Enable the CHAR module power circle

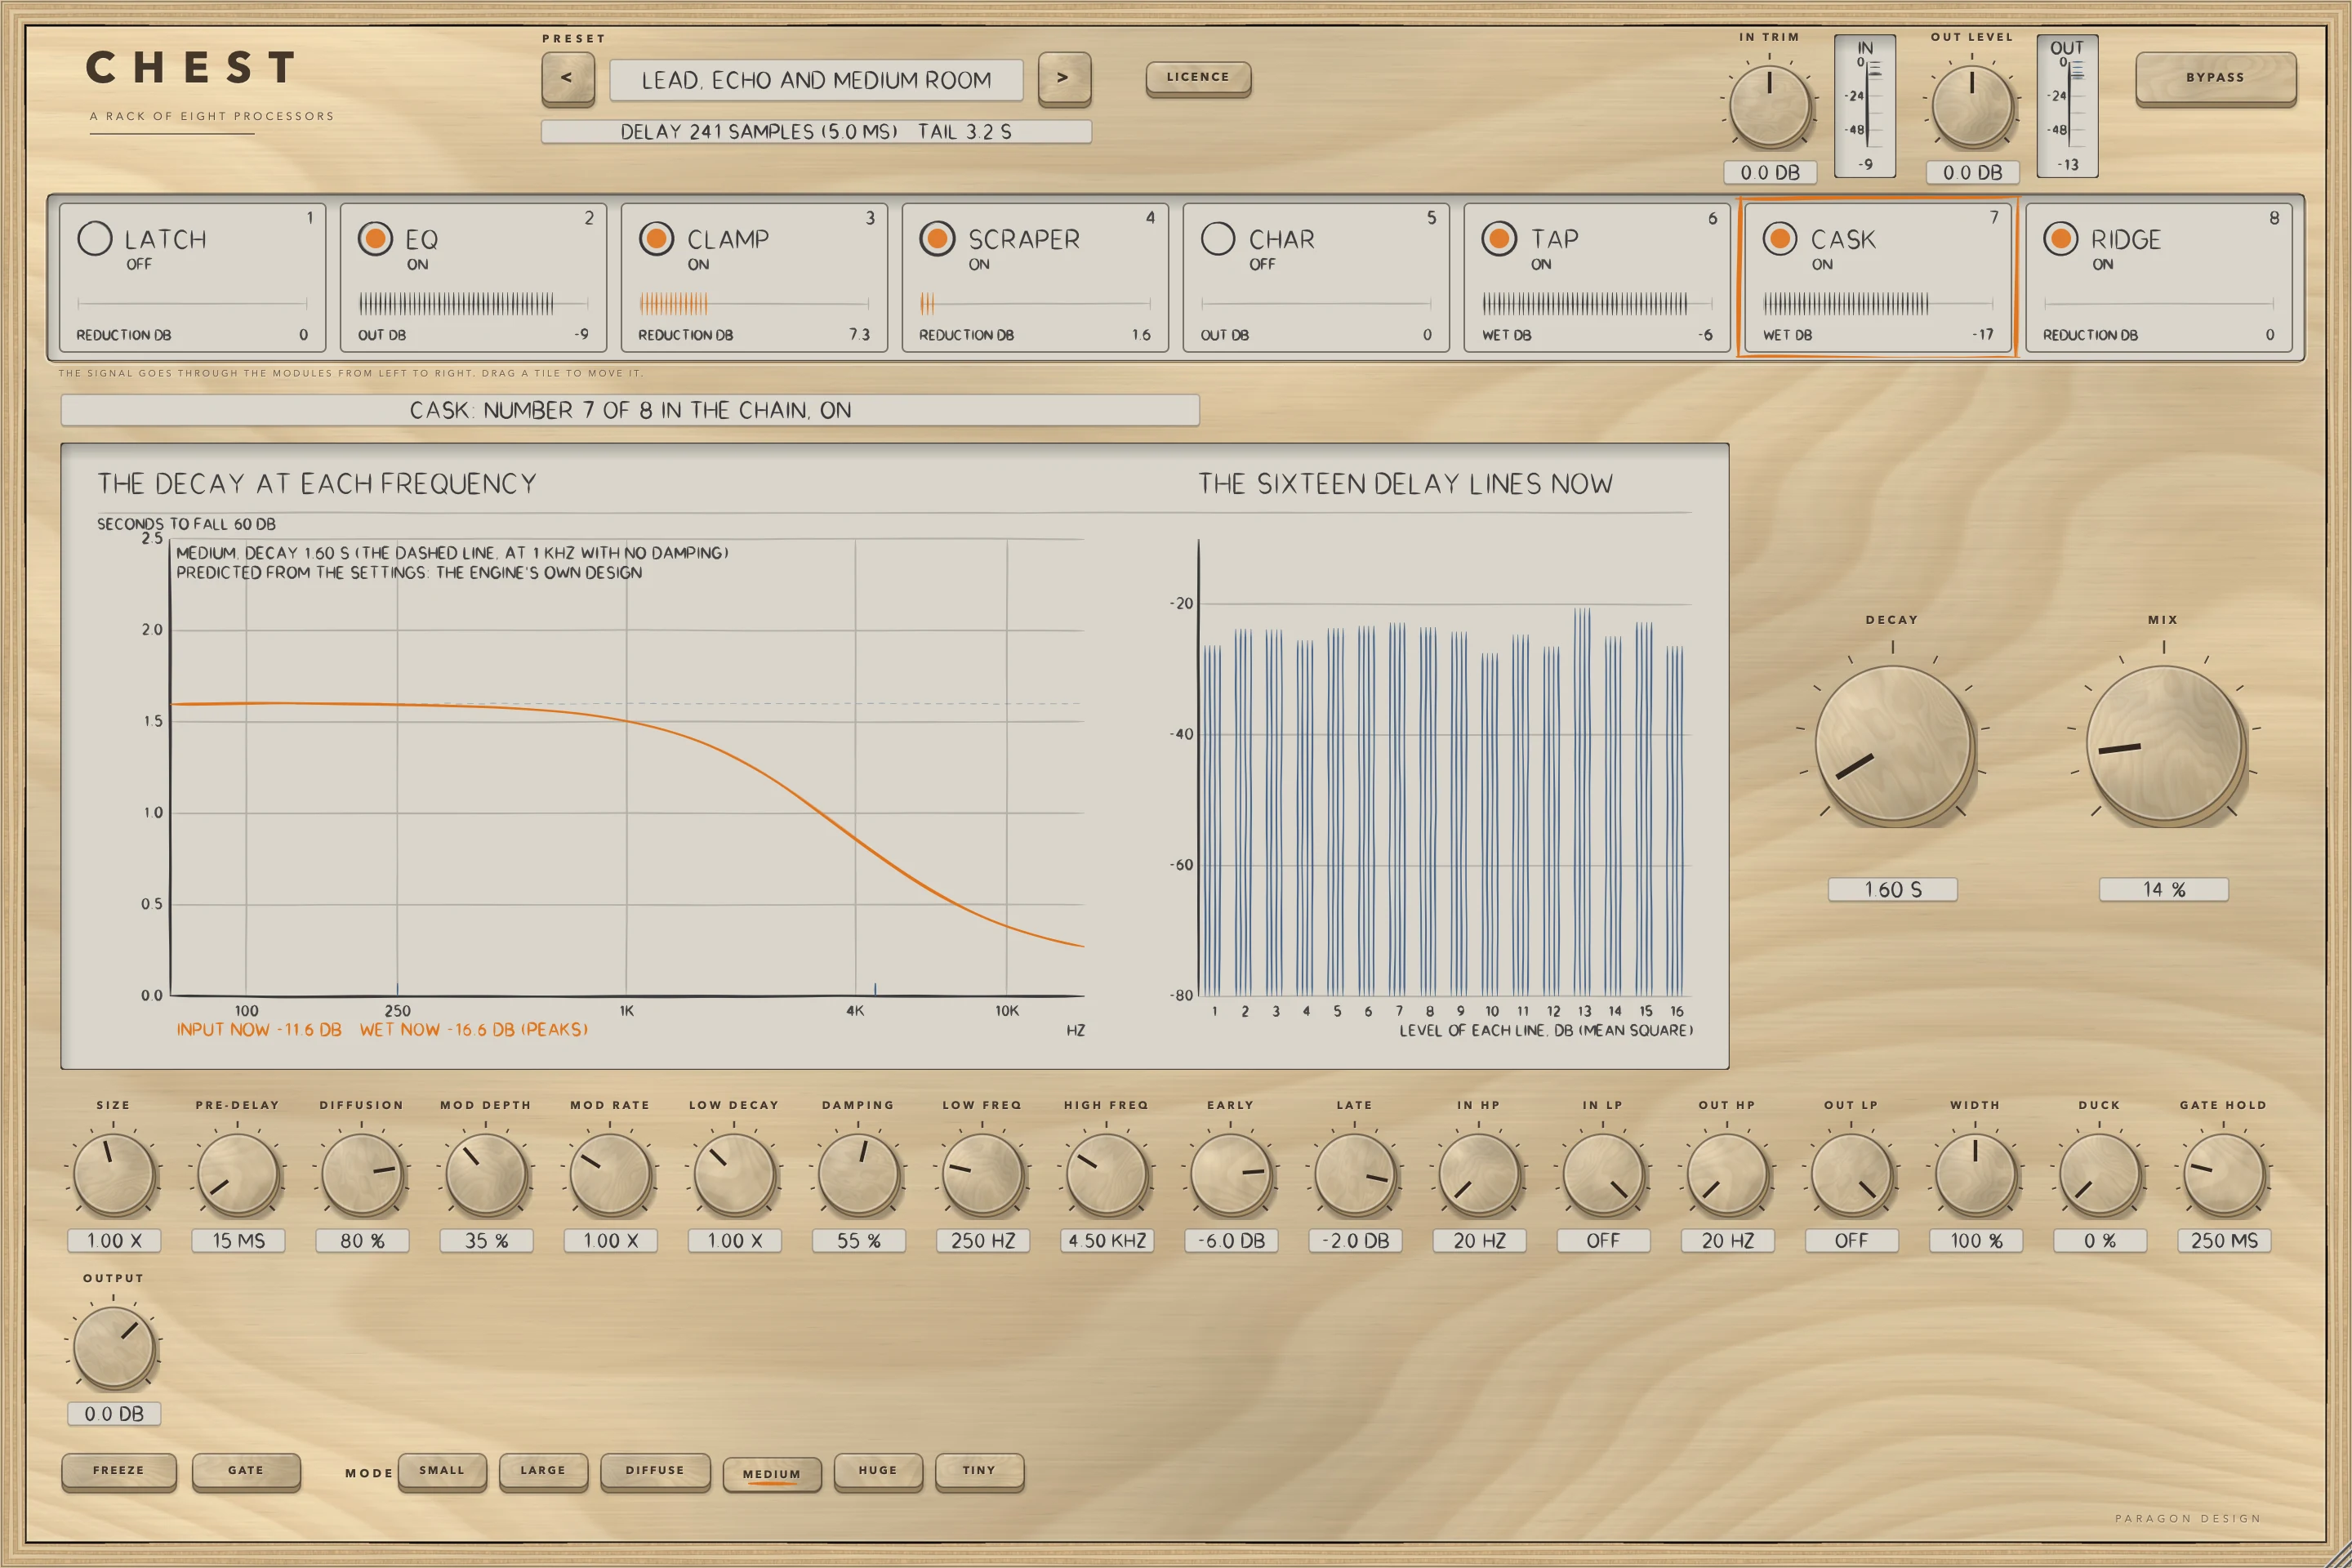point(1218,238)
